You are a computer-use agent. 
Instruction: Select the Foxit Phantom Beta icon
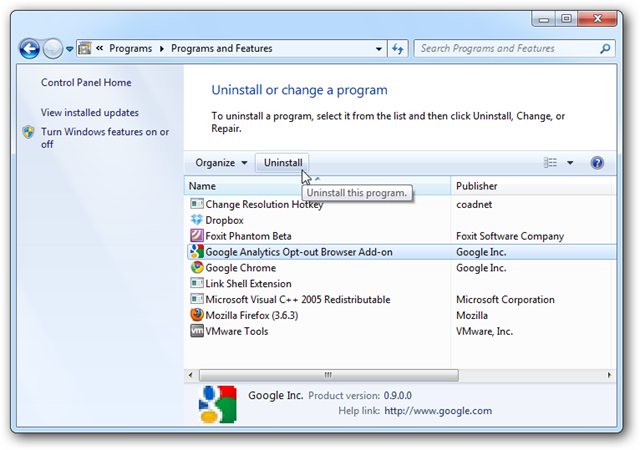[197, 236]
